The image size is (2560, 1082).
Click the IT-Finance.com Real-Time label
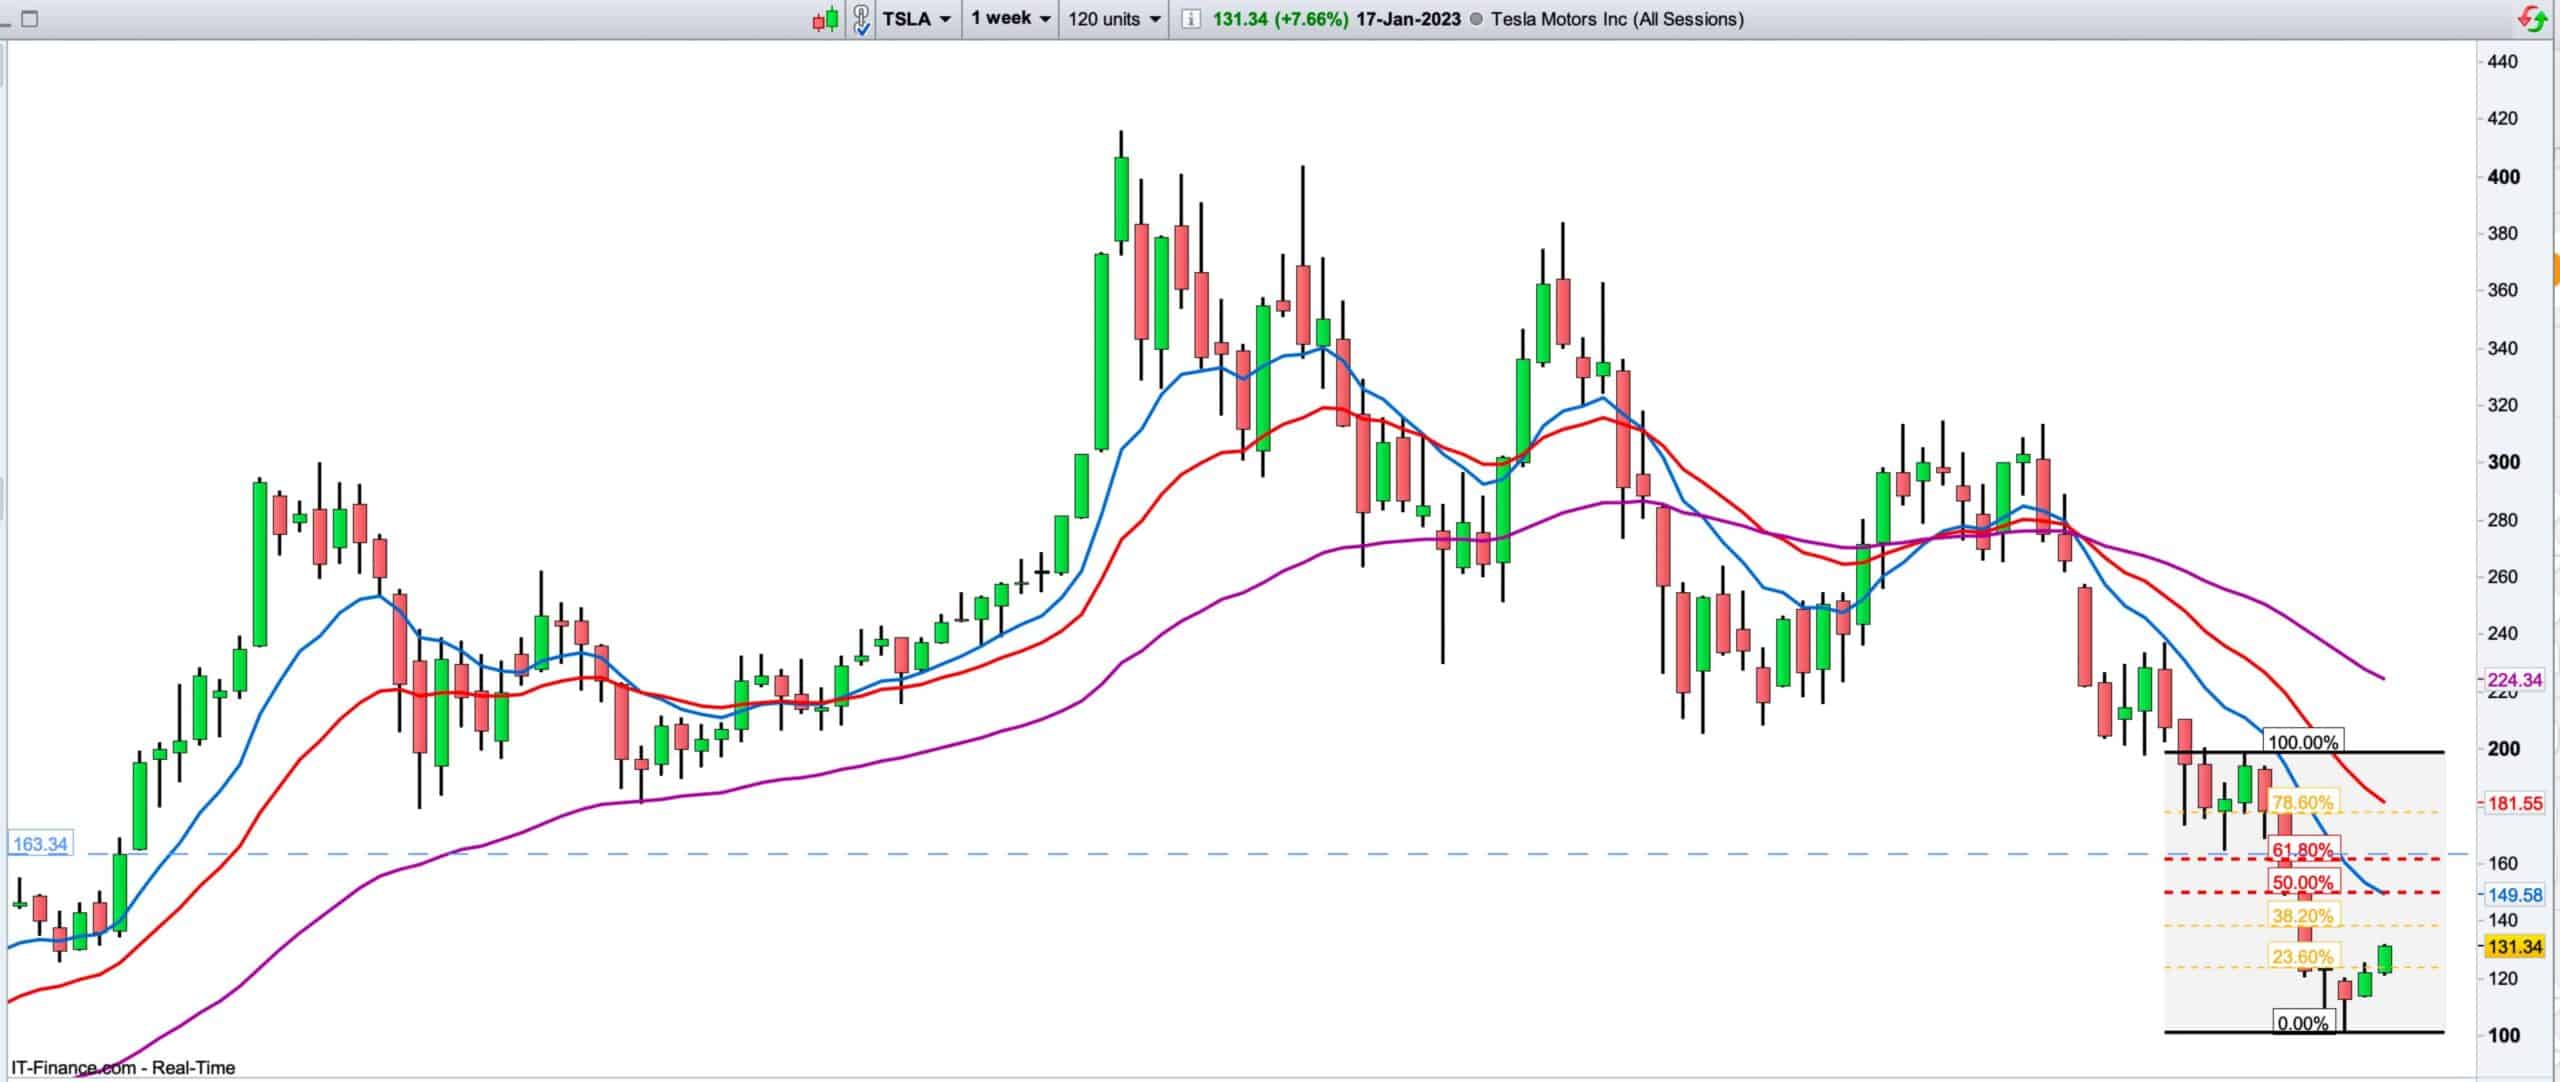click(x=123, y=1067)
